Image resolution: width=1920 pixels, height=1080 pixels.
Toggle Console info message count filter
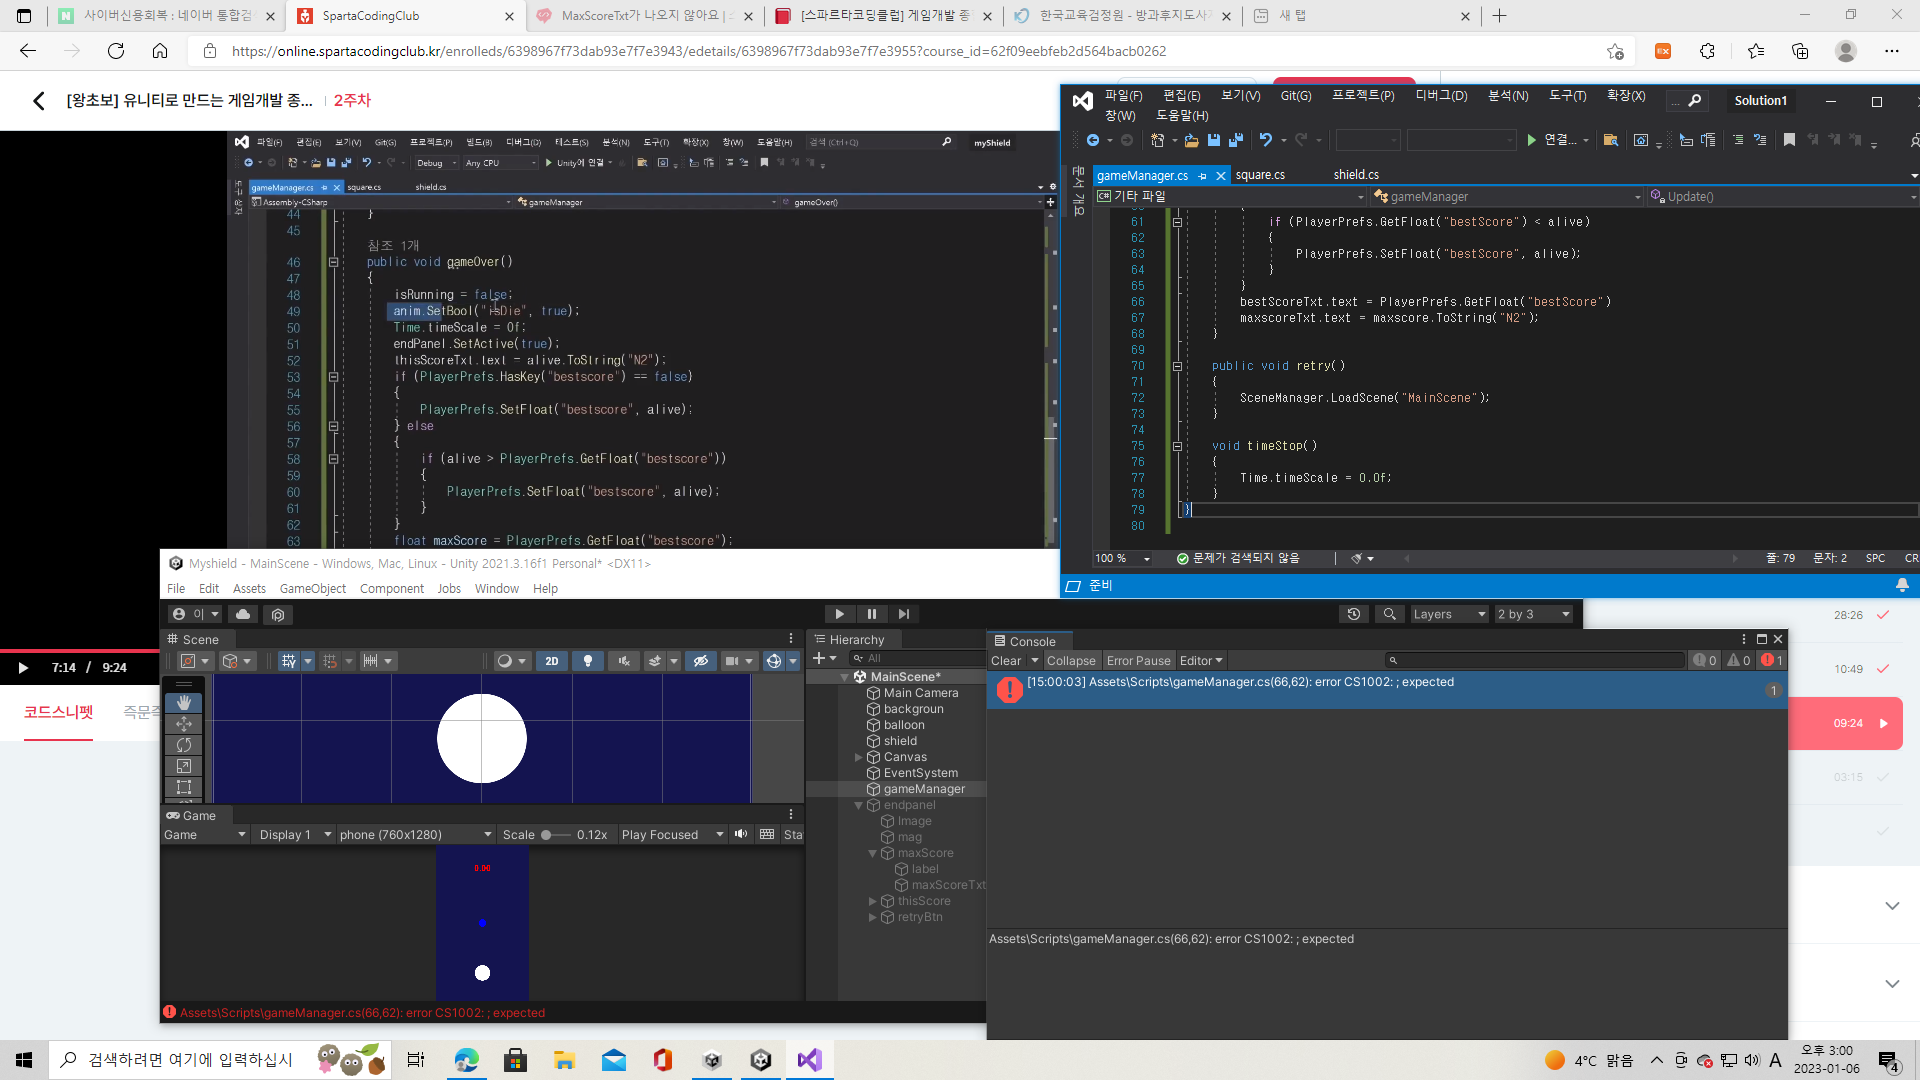[x=1705, y=661]
